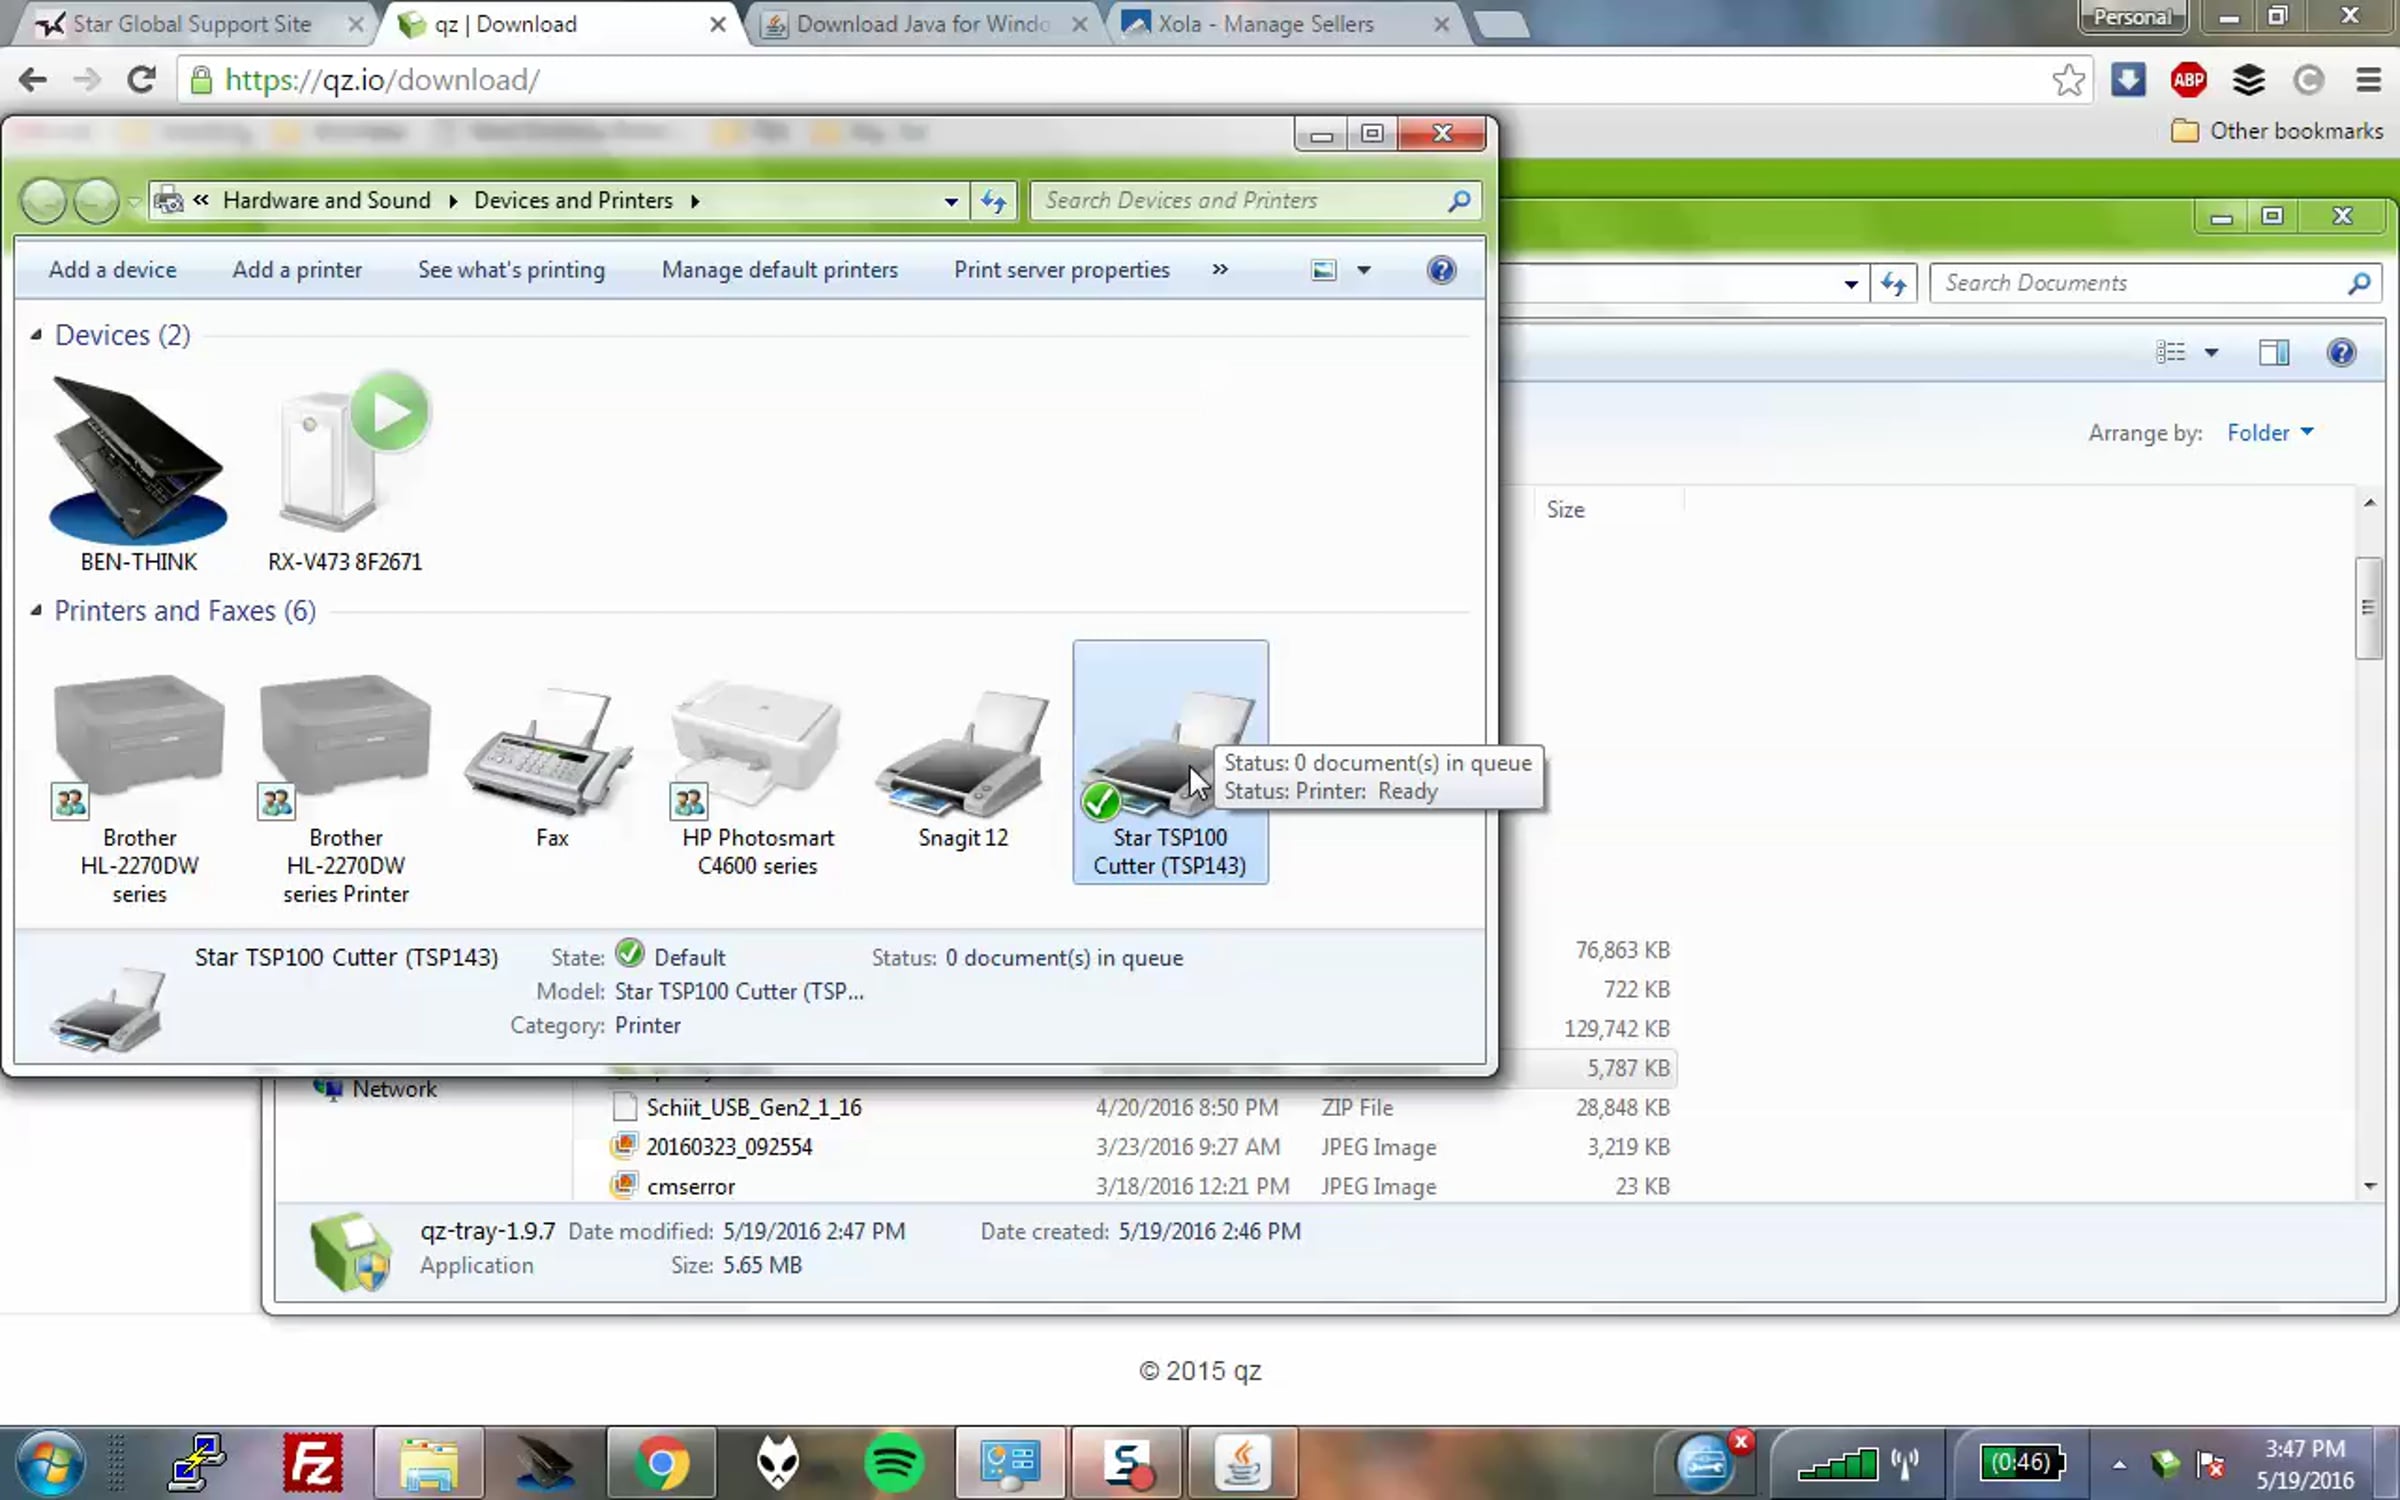This screenshot has height=1500, width=2400.
Task: Open Windows Explorer from the taskbar
Action: pyautogui.click(x=429, y=1463)
